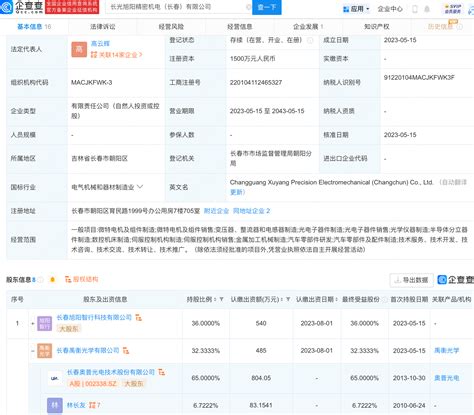Open the notification bell icon

coord(427,9)
